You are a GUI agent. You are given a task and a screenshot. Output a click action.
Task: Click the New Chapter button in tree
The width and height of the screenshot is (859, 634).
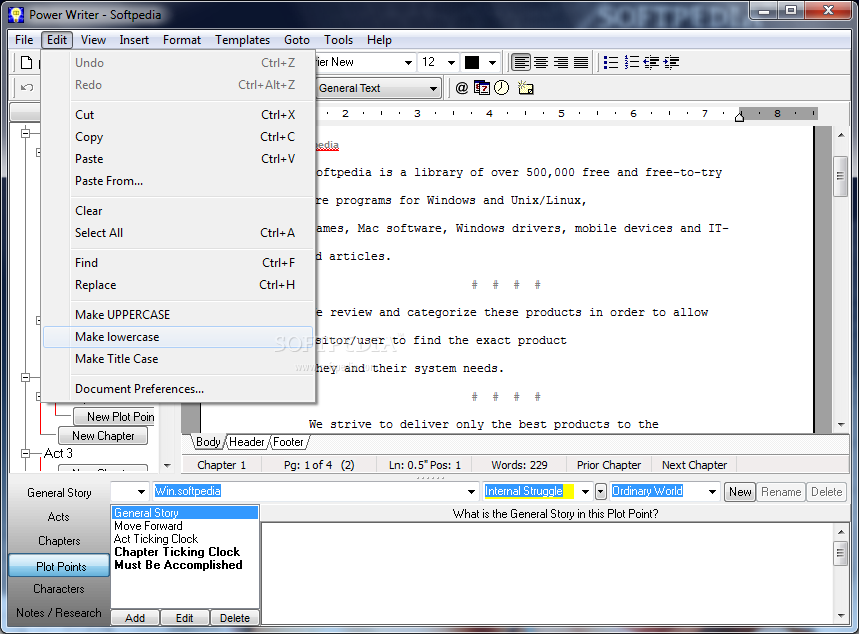(103, 436)
